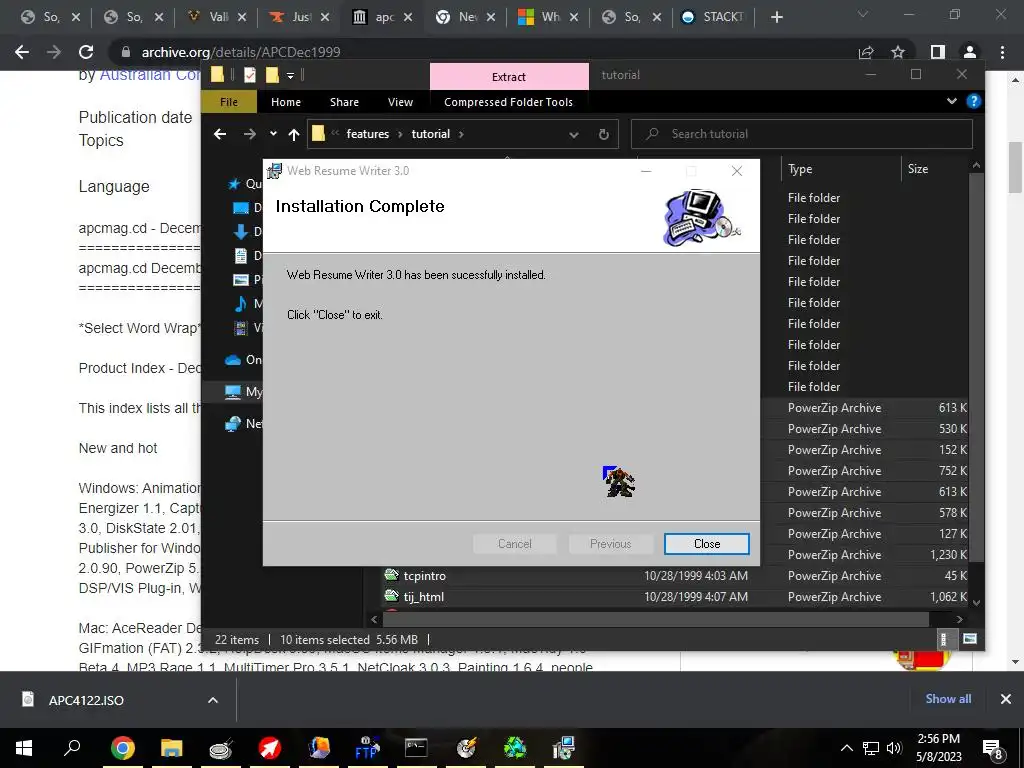This screenshot has height=768, width=1024.
Task: Open Chrome profile avatar menu
Action: [x=970, y=52]
